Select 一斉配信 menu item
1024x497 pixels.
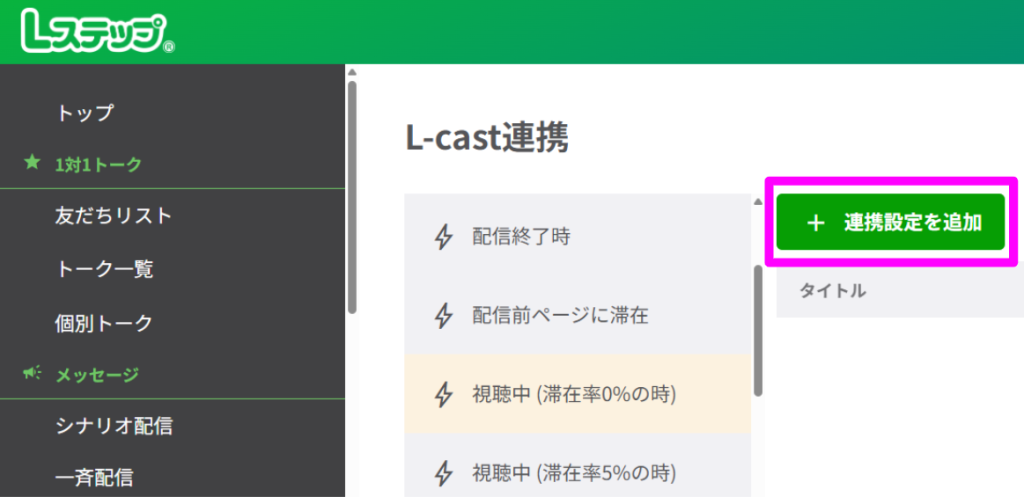coord(95,477)
